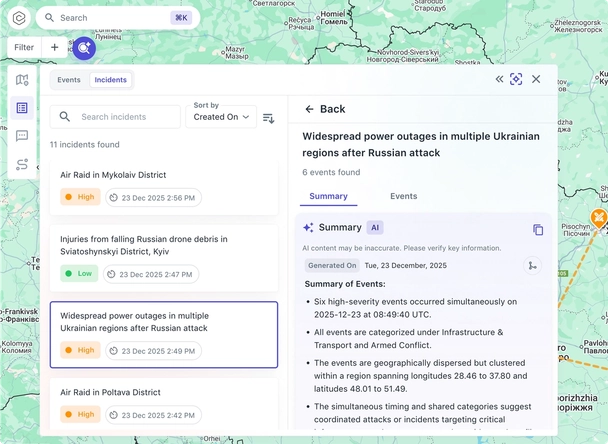The width and height of the screenshot is (608, 444).
Task: Open Air Raid in Mykolaiv District incident
Action: (164, 187)
